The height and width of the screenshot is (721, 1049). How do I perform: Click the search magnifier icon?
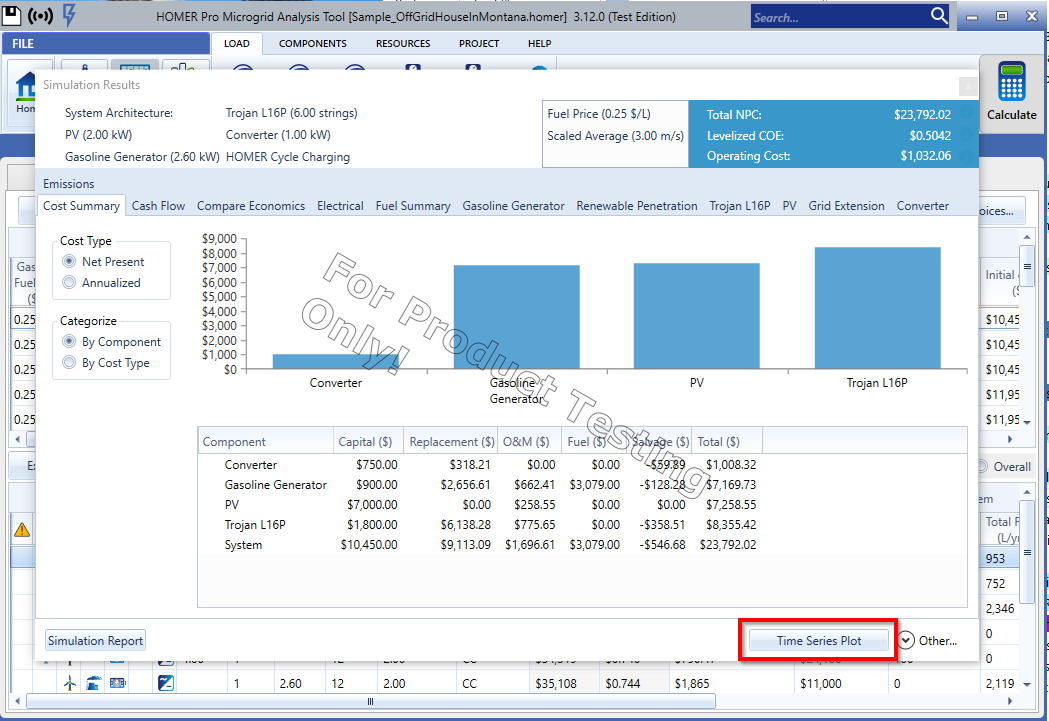(x=939, y=16)
